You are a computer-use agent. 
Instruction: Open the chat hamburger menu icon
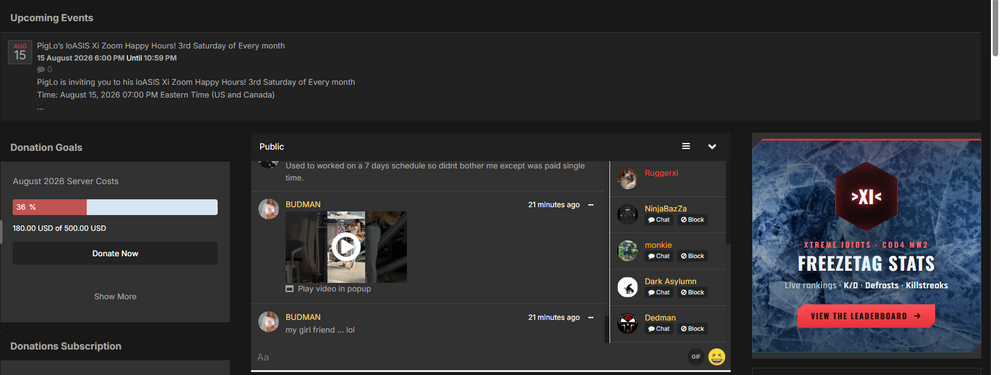[x=686, y=147]
